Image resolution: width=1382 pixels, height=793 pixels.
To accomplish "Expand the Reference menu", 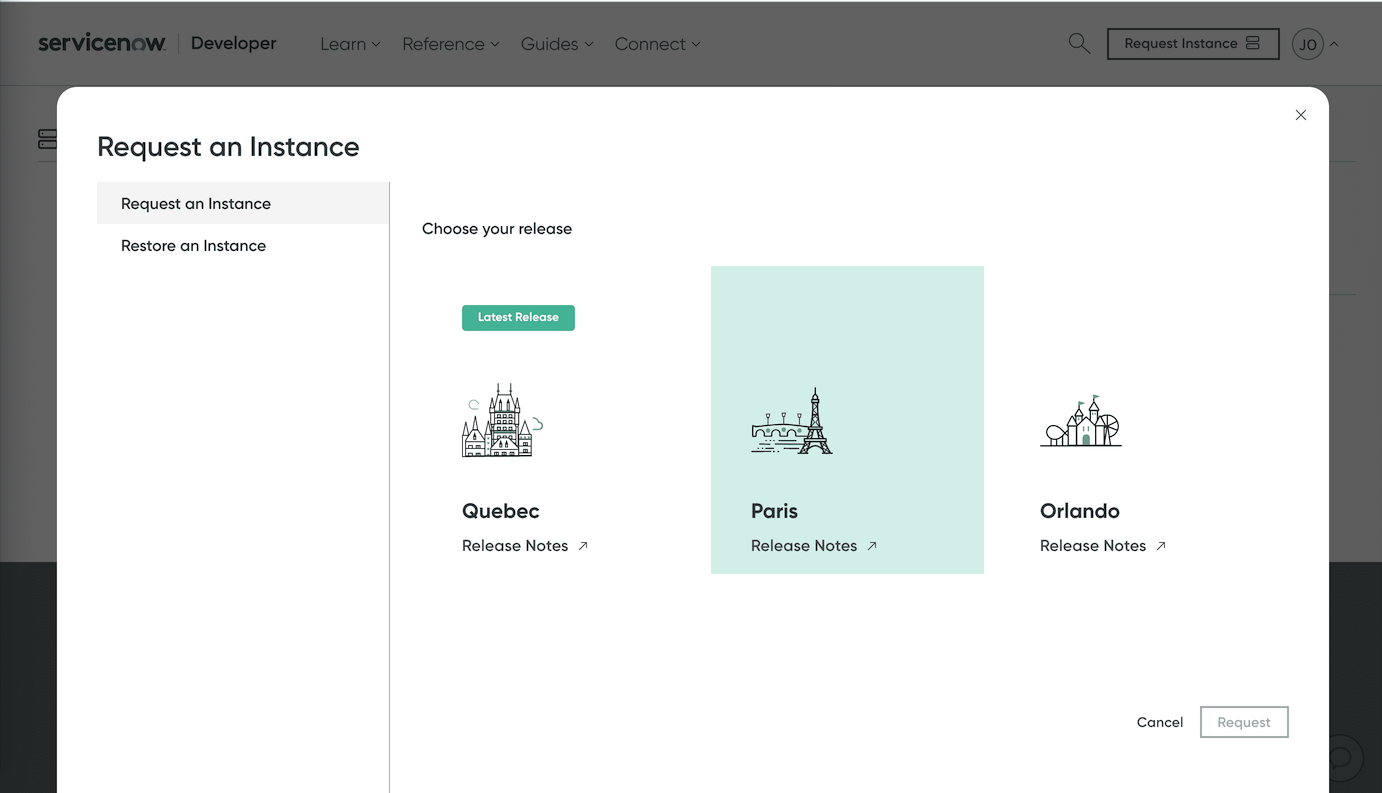I will tap(450, 44).
